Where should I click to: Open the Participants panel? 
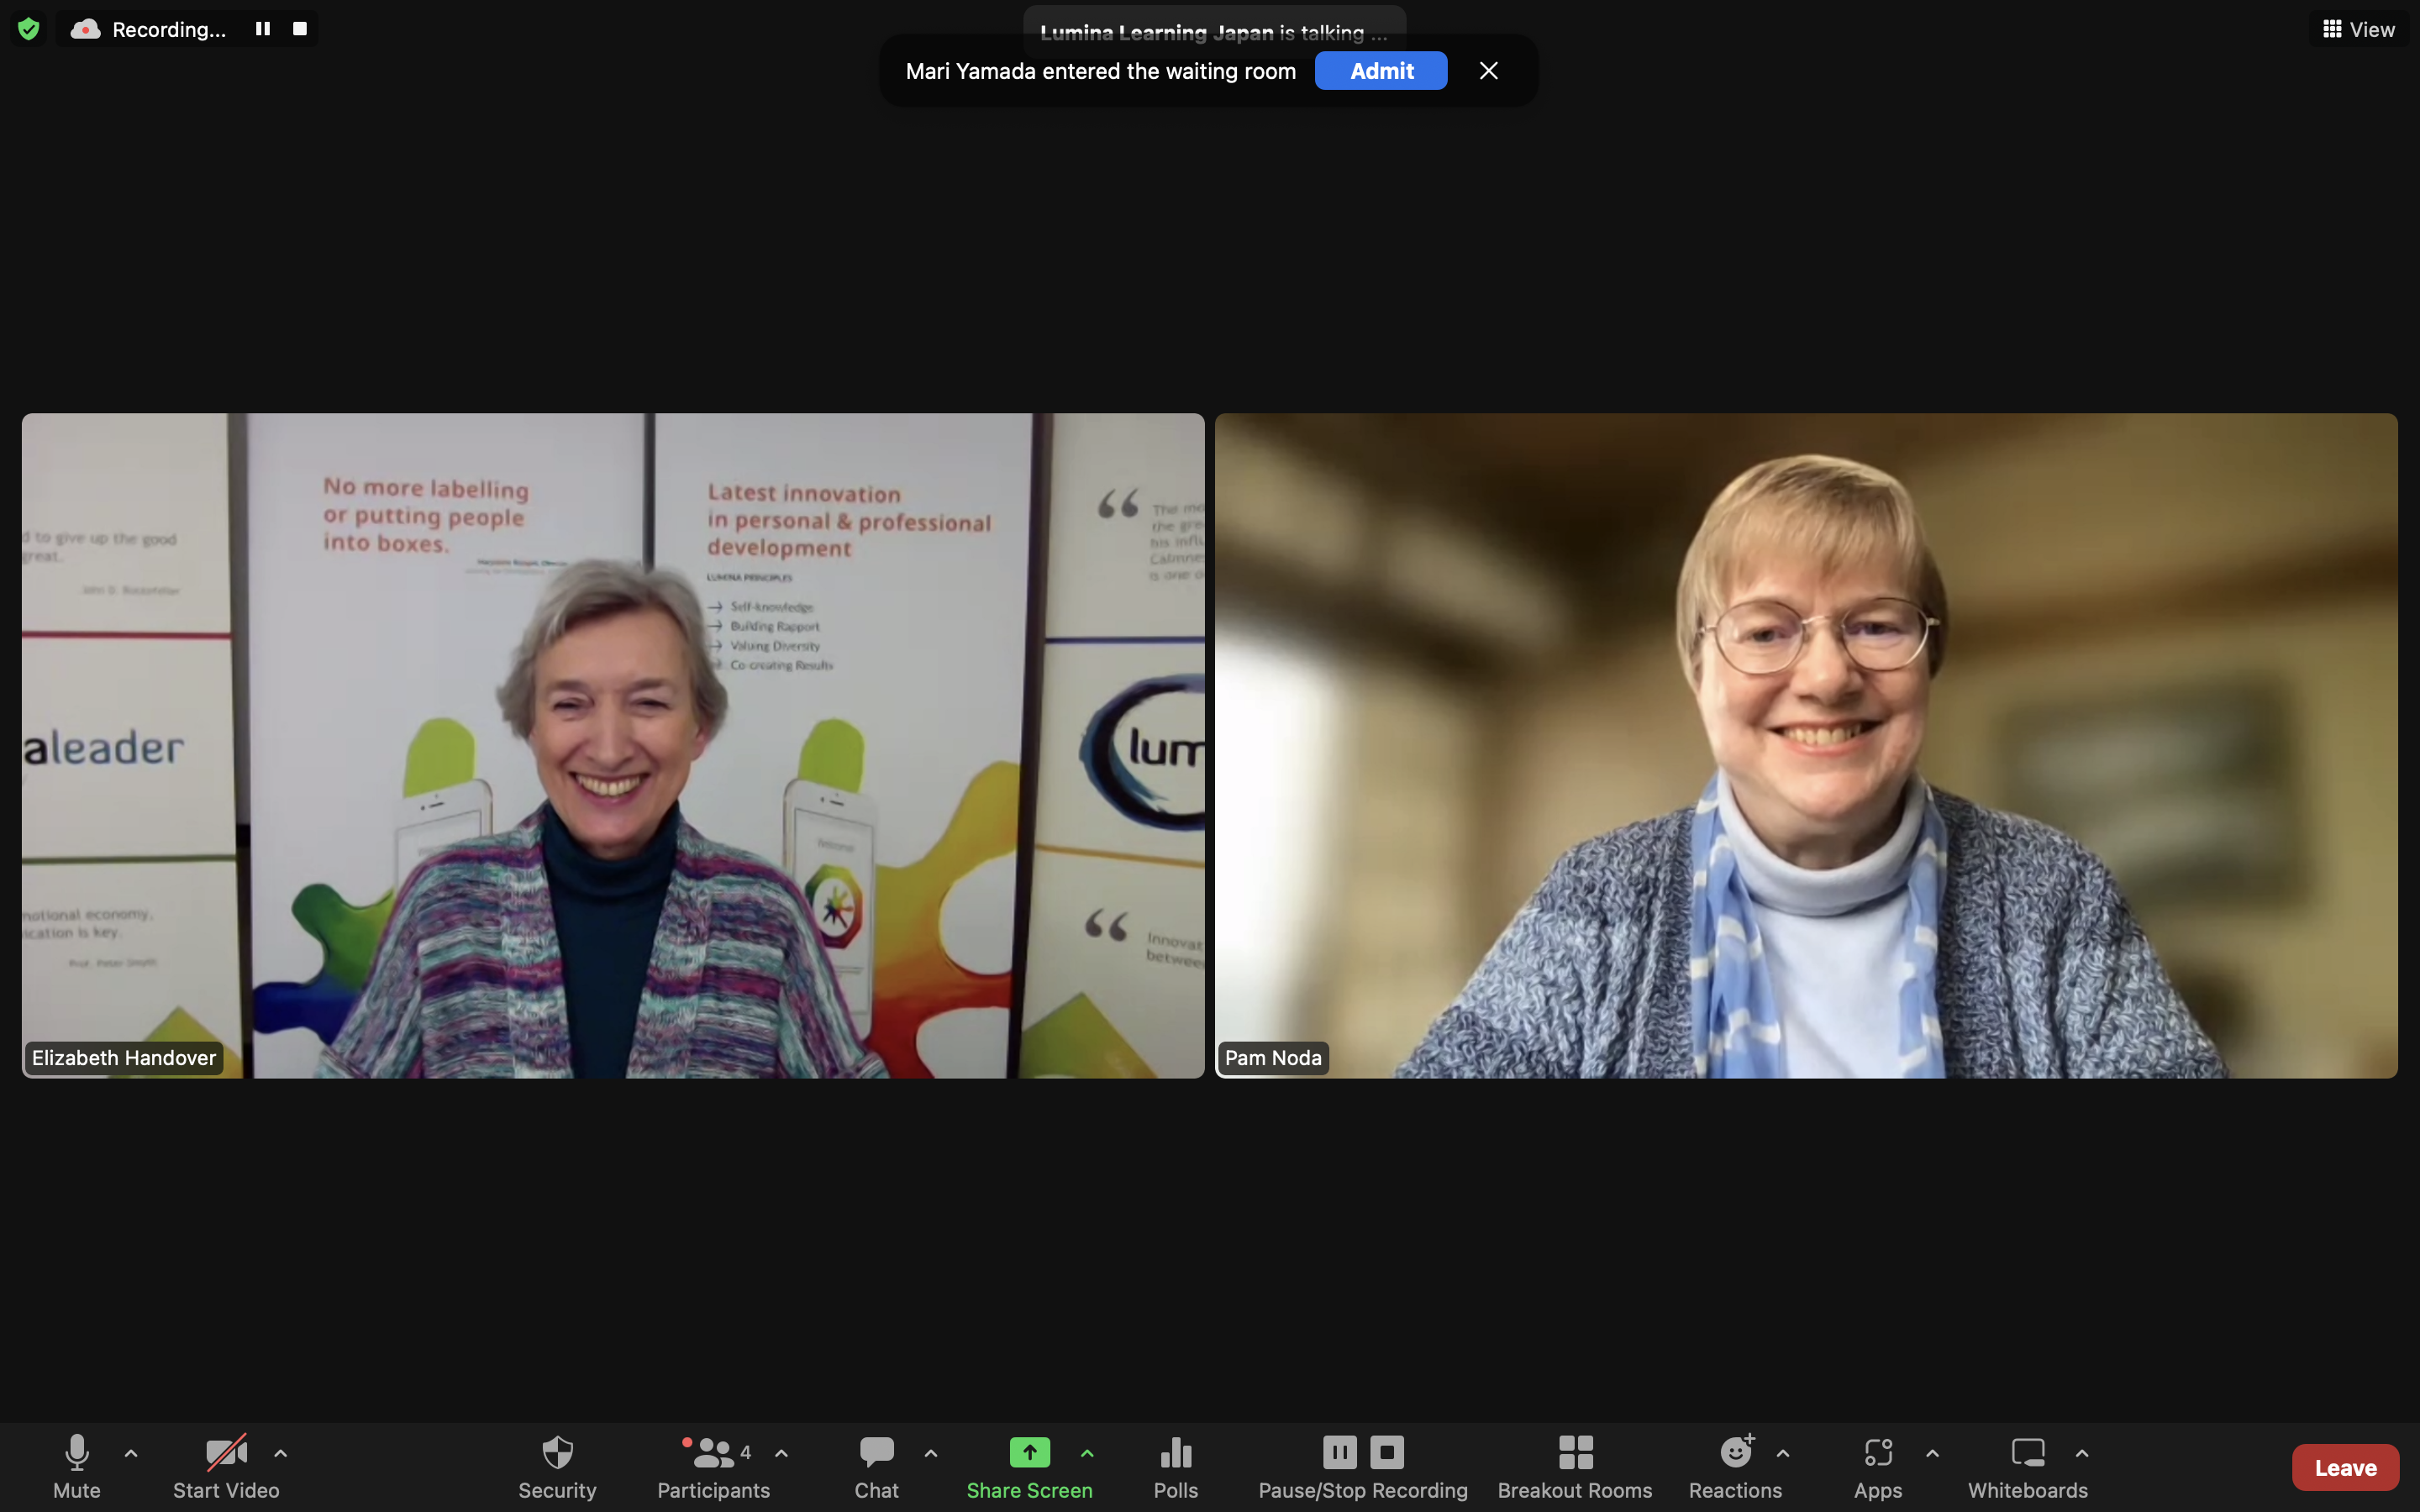tap(713, 1465)
